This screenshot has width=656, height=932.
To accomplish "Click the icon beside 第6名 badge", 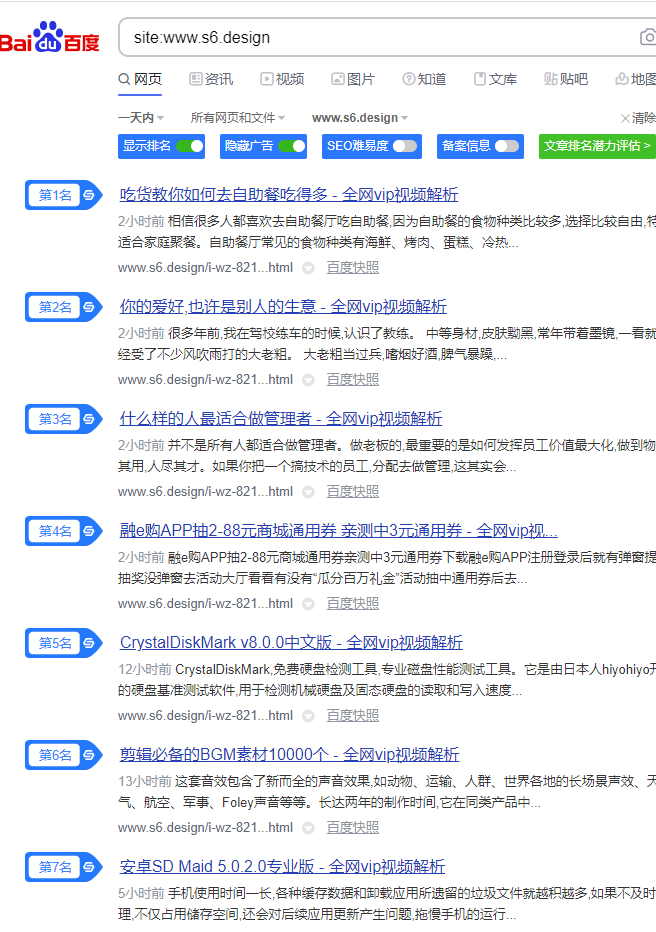I will click(89, 755).
